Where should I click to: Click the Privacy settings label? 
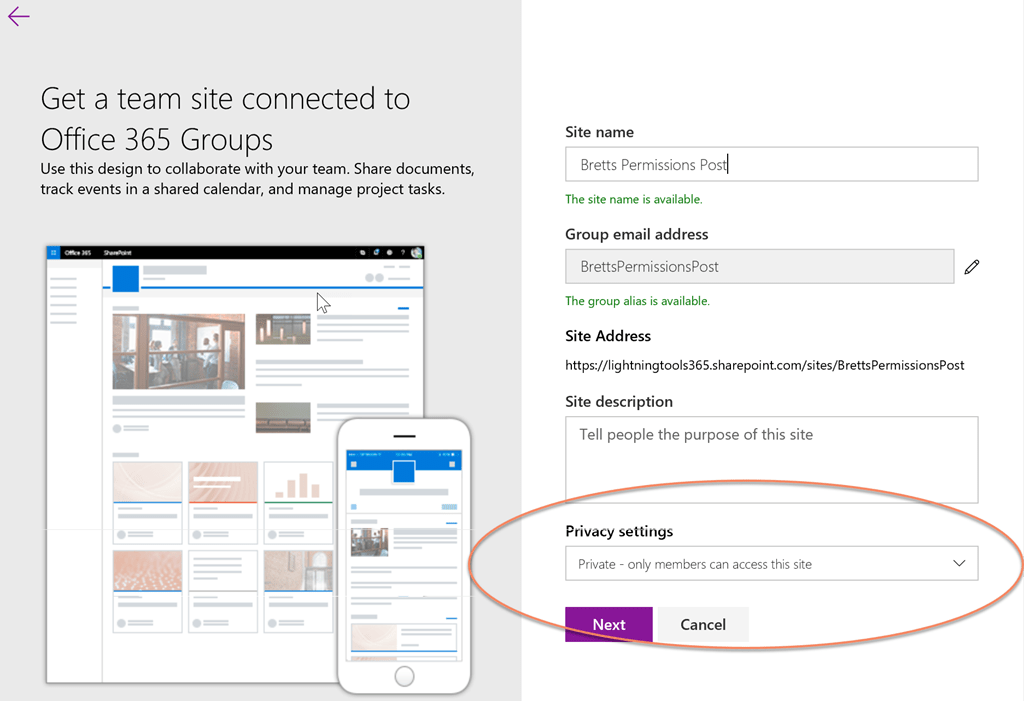point(619,531)
